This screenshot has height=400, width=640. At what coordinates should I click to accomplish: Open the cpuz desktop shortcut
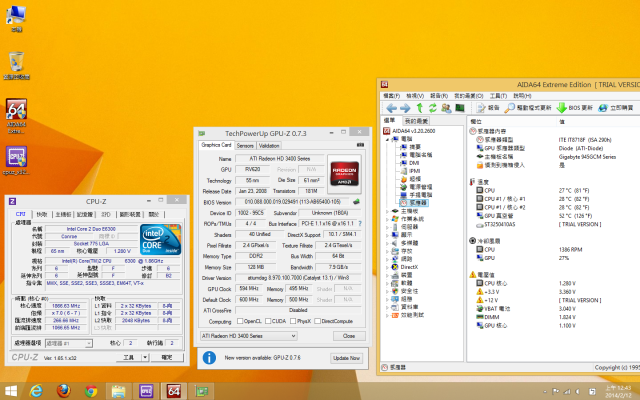click(16, 160)
